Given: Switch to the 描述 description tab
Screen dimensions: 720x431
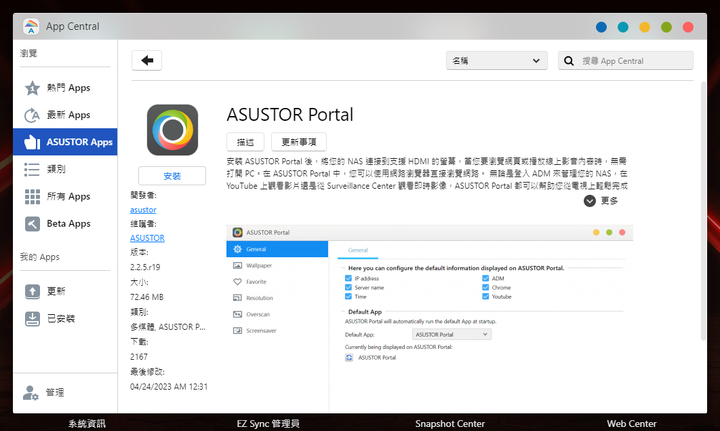Looking at the screenshot, I should click(x=245, y=142).
